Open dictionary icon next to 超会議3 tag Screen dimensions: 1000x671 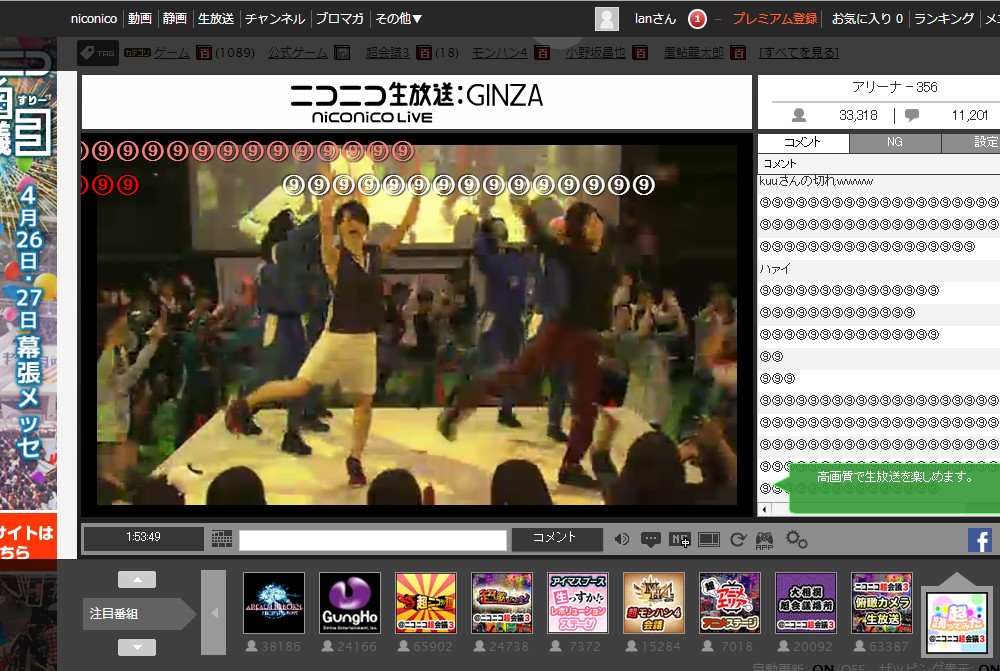click(423, 53)
